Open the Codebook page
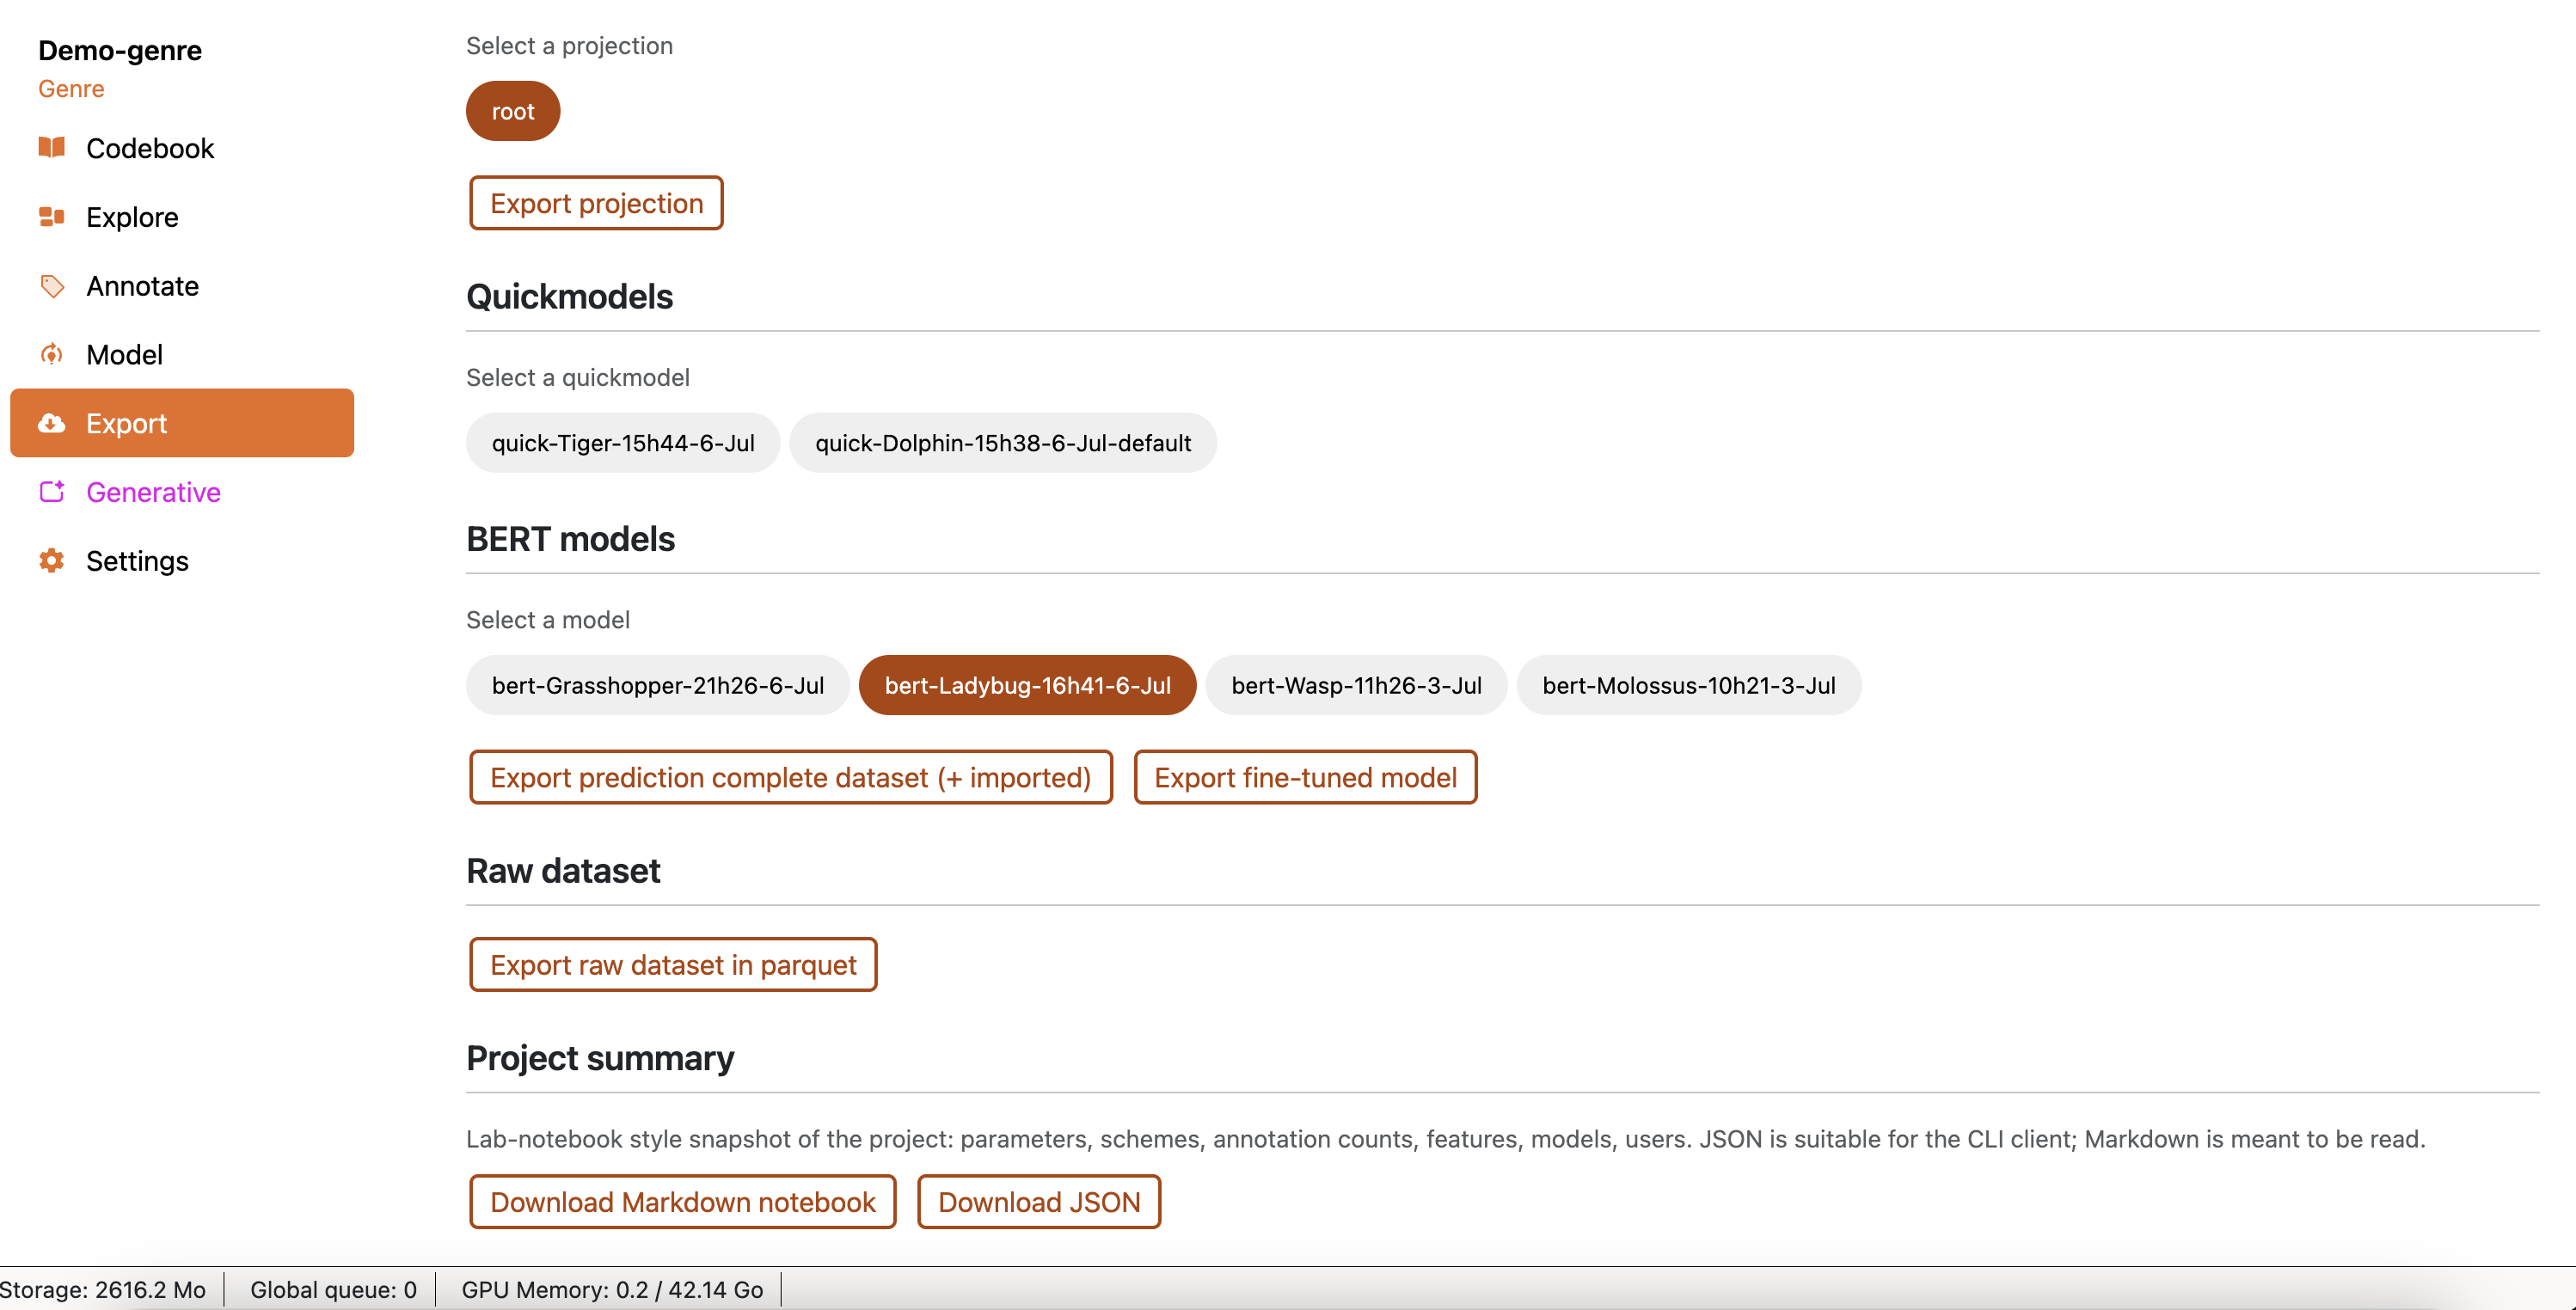The image size is (2576, 1310). pyautogui.click(x=182, y=148)
